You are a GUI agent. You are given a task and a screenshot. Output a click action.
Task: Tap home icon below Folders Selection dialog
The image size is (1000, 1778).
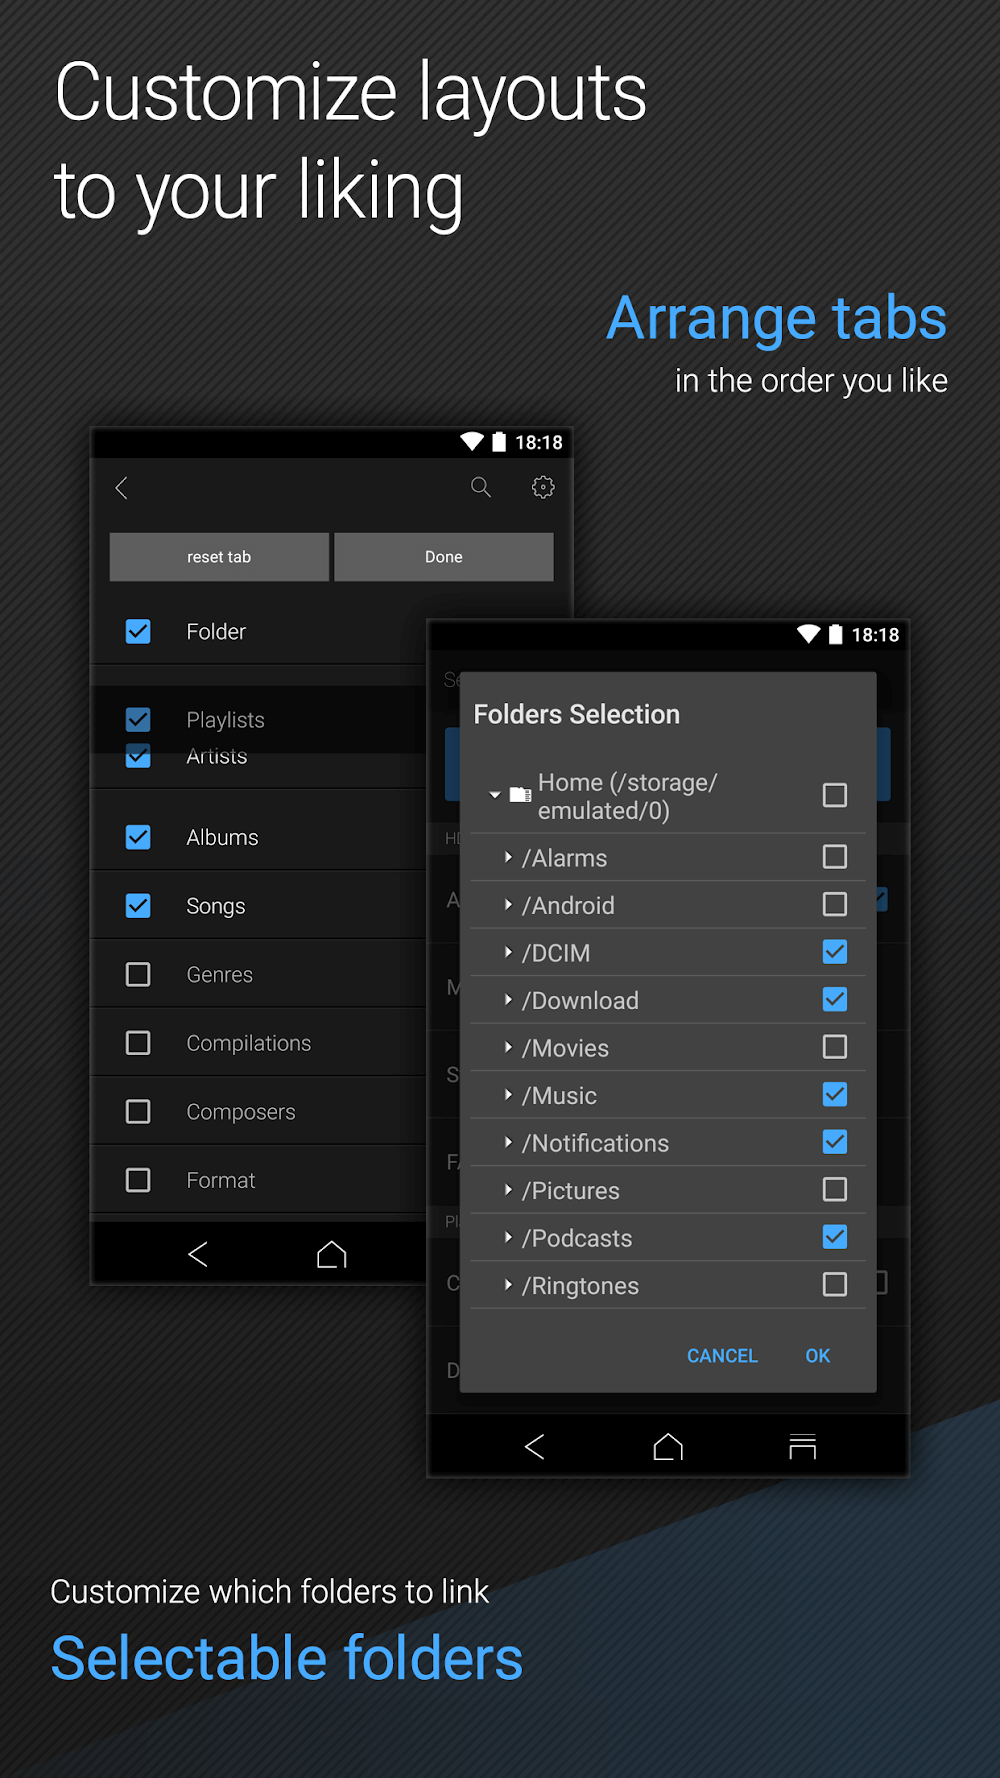click(x=668, y=1447)
